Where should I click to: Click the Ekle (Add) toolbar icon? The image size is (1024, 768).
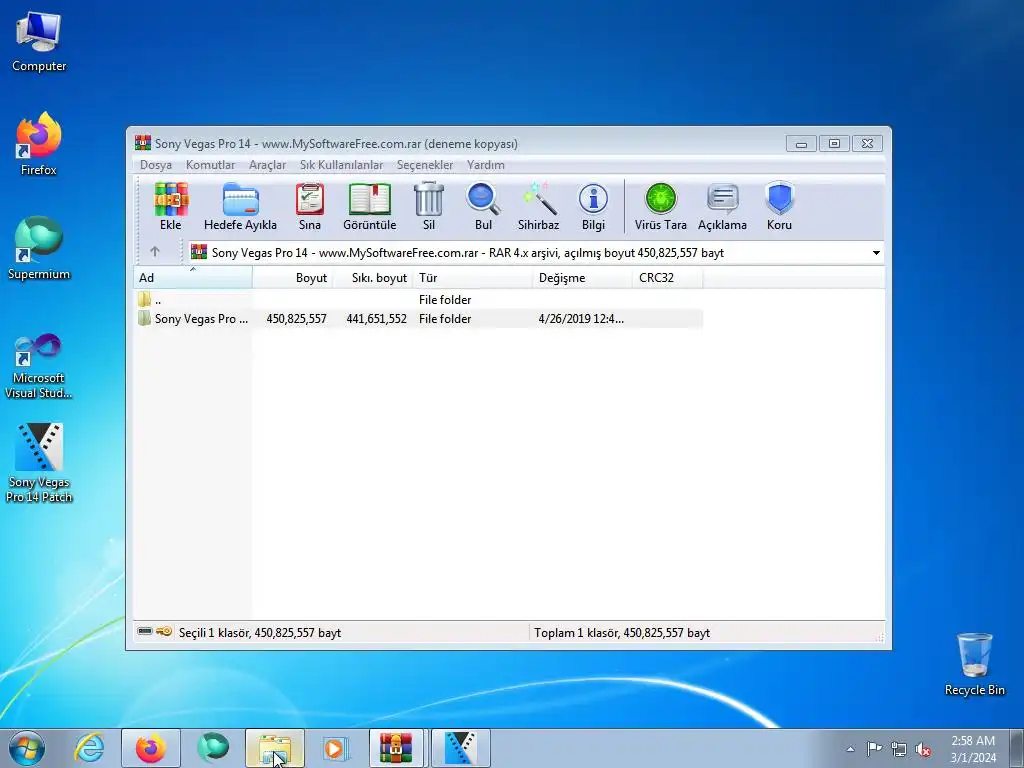[170, 206]
